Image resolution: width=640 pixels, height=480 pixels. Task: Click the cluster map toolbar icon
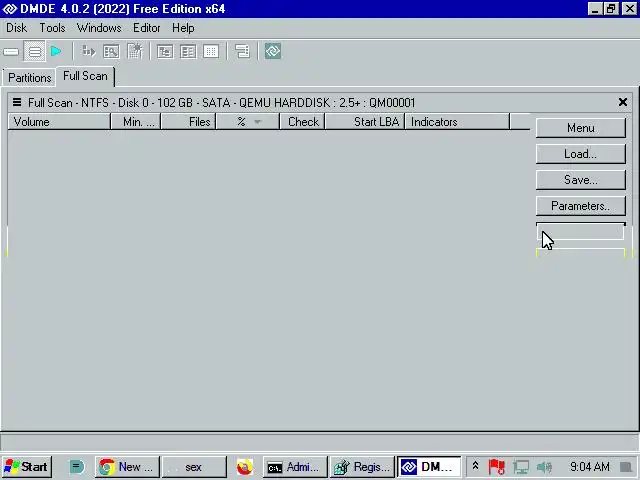pyautogui.click(x=242, y=51)
